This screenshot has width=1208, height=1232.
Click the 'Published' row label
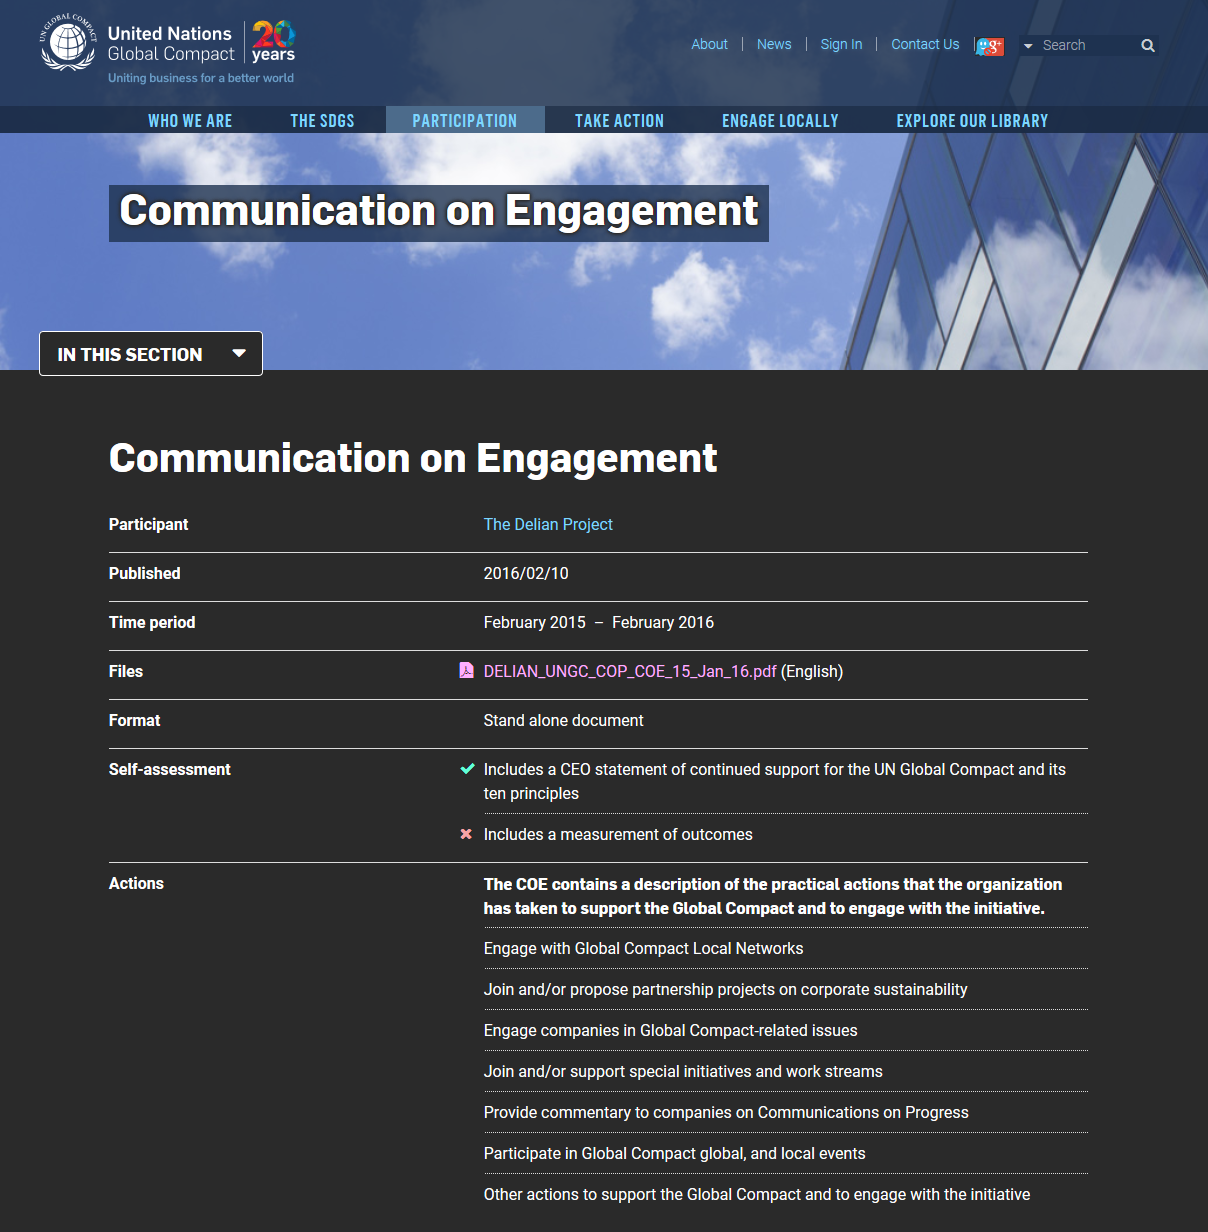coord(145,573)
